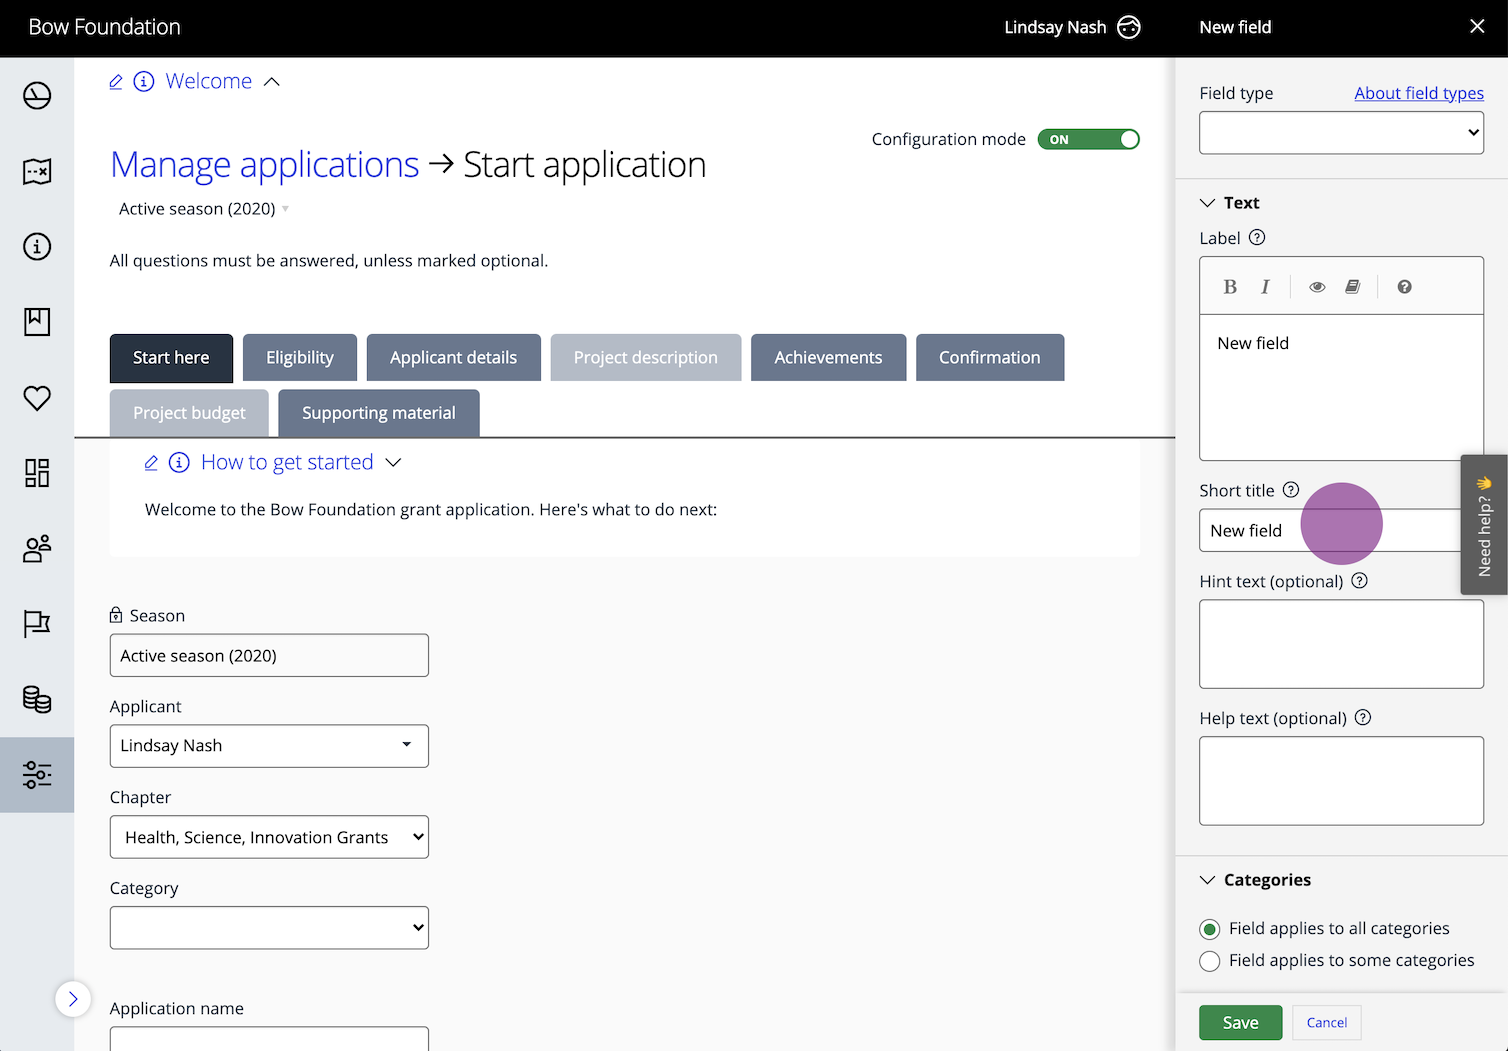The image size is (1508, 1051).
Task: Click the map icon in the sidebar
Action: coord(37,171)
